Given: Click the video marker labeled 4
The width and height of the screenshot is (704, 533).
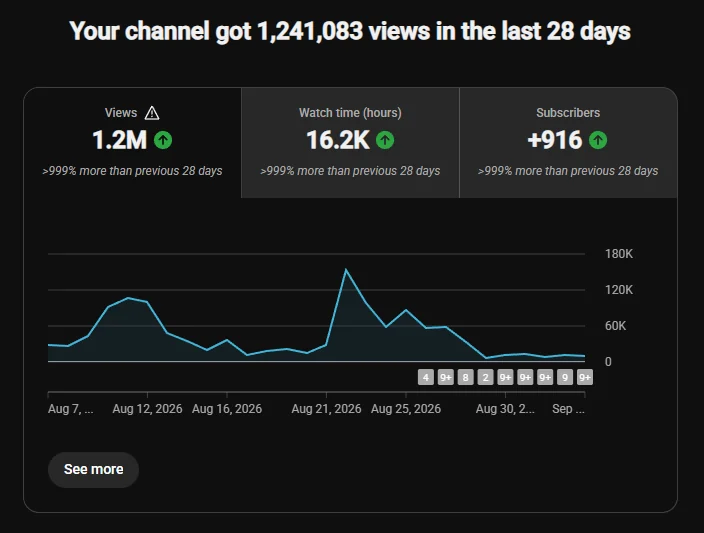Looking at the screenshot, I should click(426, 378).
